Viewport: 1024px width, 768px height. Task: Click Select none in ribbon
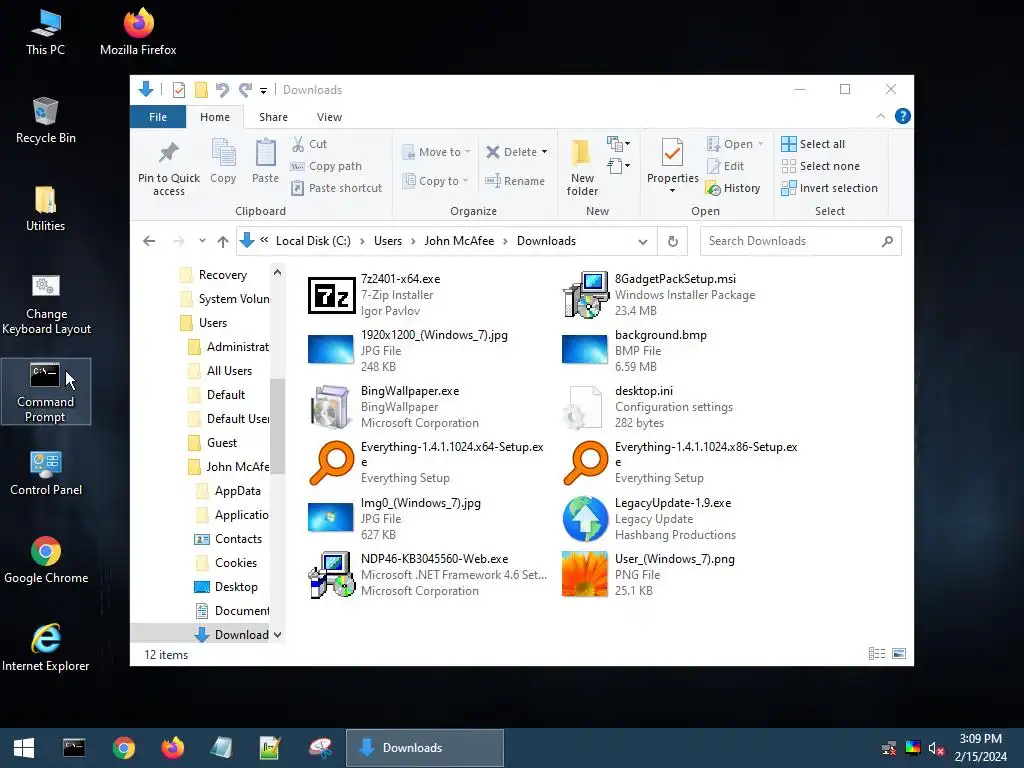pyautogui.click(x=821, y=166)
